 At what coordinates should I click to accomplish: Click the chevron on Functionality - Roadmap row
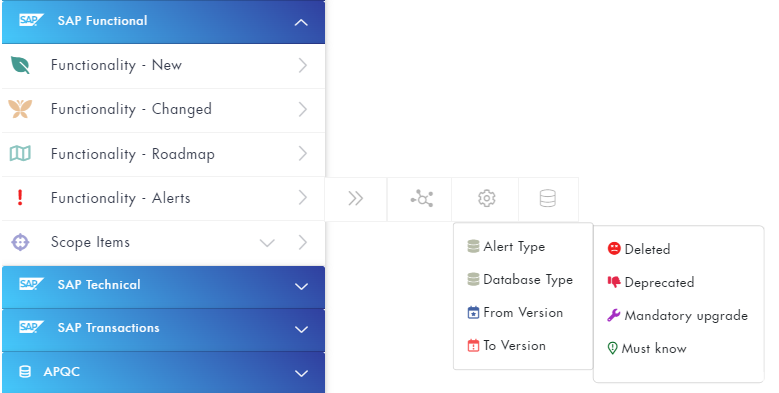pos(303,154)
